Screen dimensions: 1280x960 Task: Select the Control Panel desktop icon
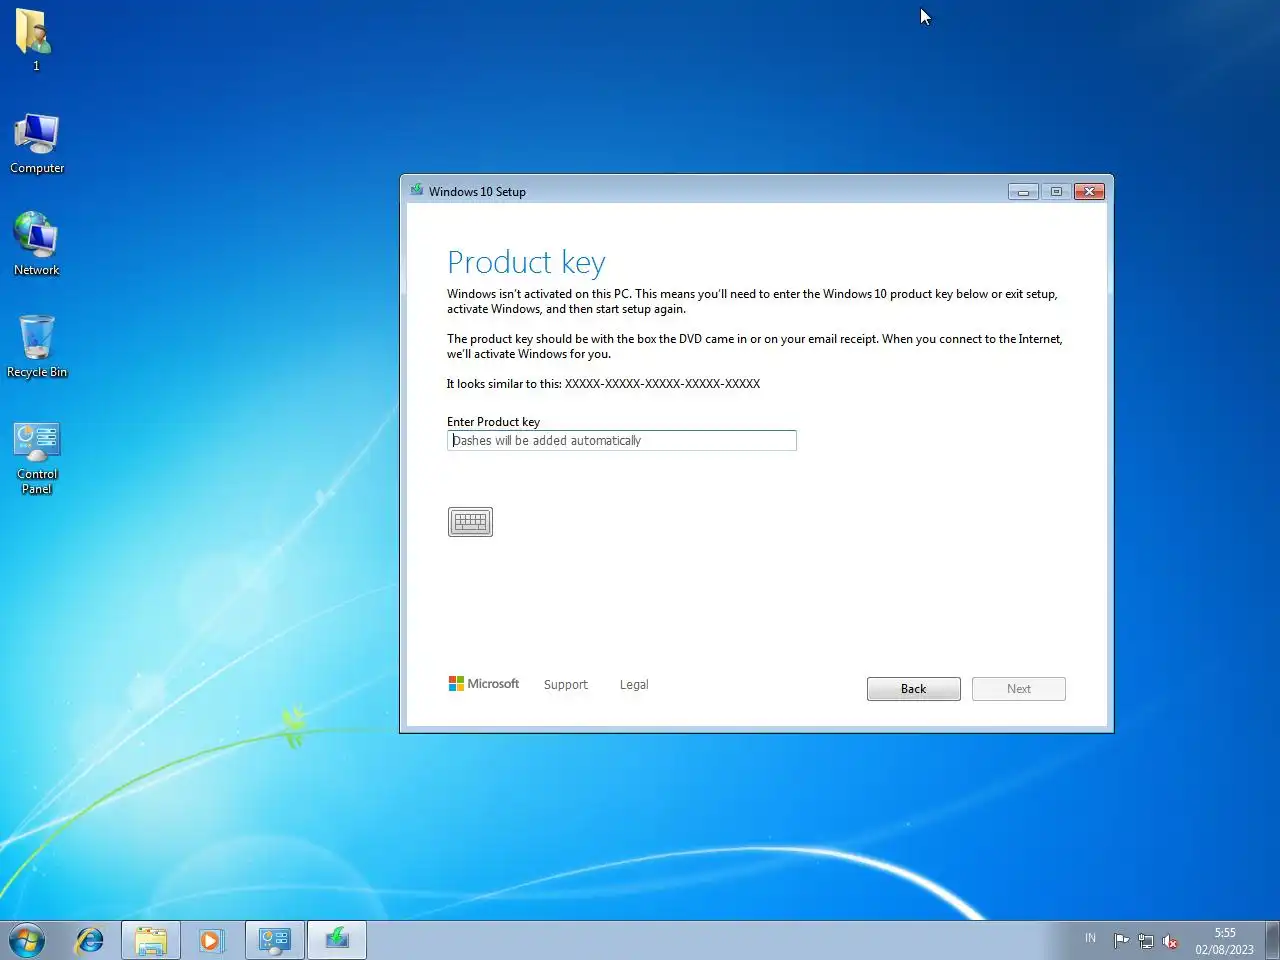click(x=37, y=458)
